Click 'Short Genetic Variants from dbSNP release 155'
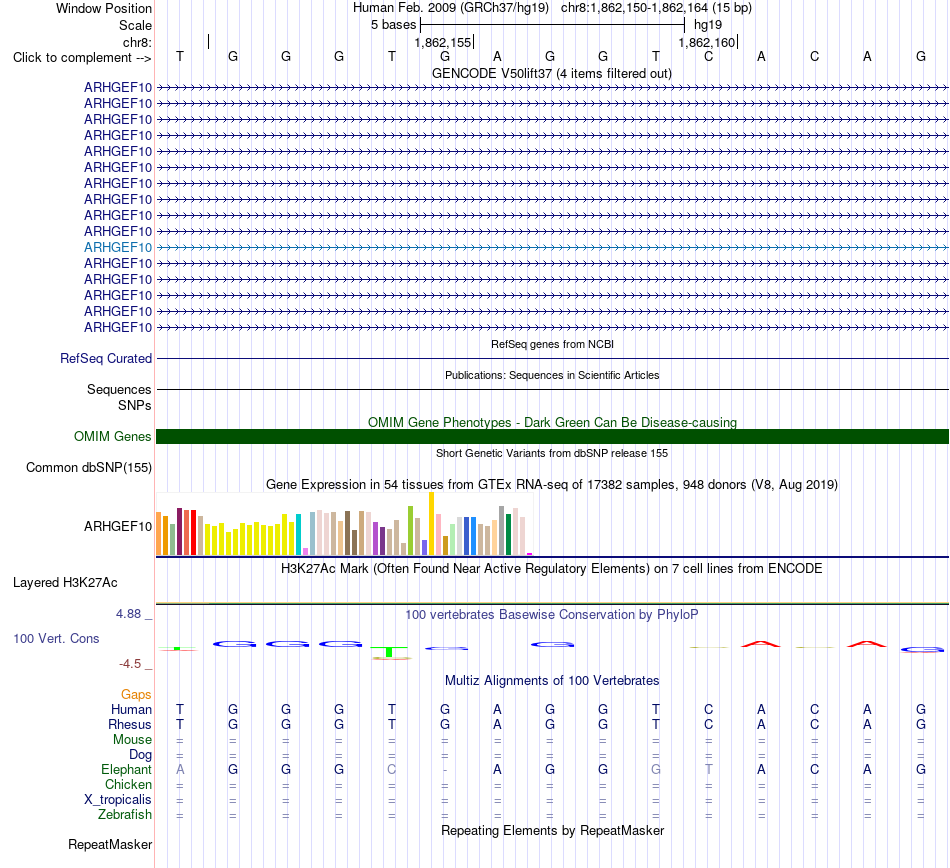This screenshot has width=950, height=868. [x=552, y=453]
